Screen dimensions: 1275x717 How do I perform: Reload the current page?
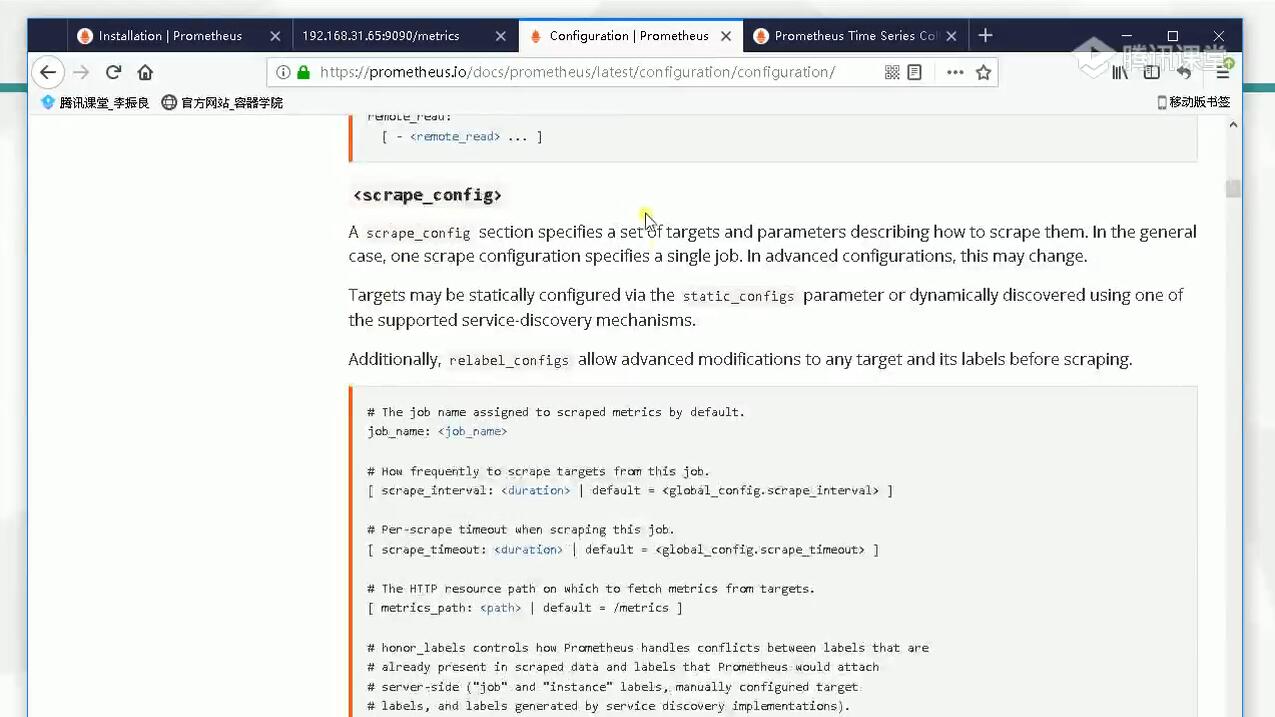point(113,72)
